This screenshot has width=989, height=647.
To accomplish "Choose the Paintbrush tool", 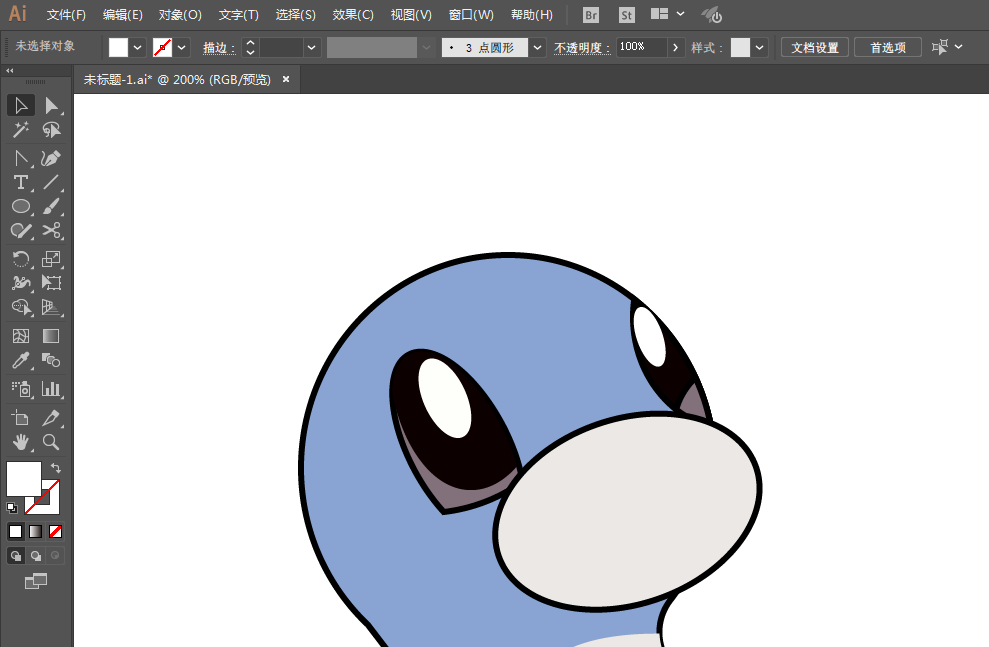I will tap(51, 206).
